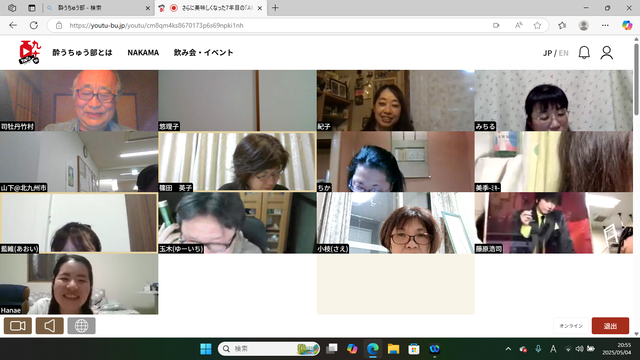This screenshot has width=640, height=360.
Task: View site information lock icon
Action: [x=59, y=25]
